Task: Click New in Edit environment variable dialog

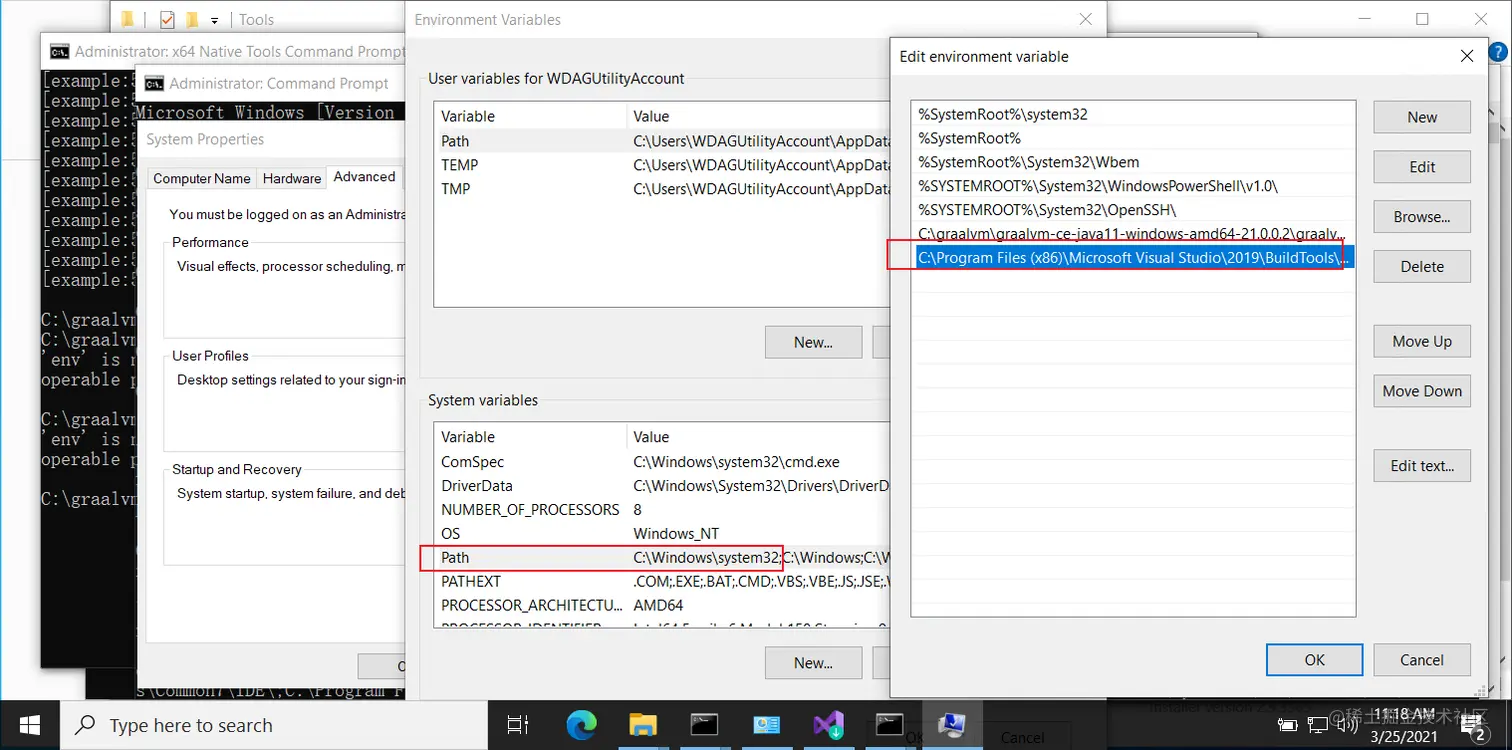Action: pos(1422,117)
